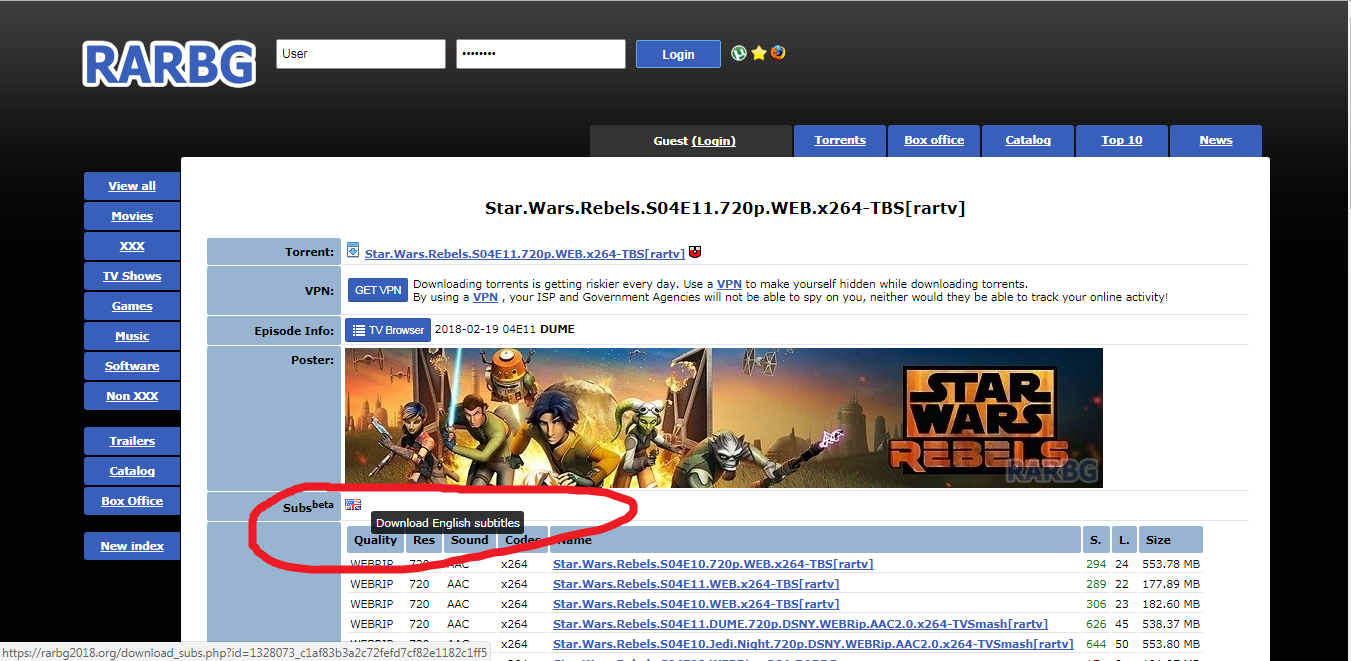Image resolution: width=1351 pixels, height=661 pixels.
Task: Open the XXX sidebar category
Action: pyautogui.click(x=132, y=246)
